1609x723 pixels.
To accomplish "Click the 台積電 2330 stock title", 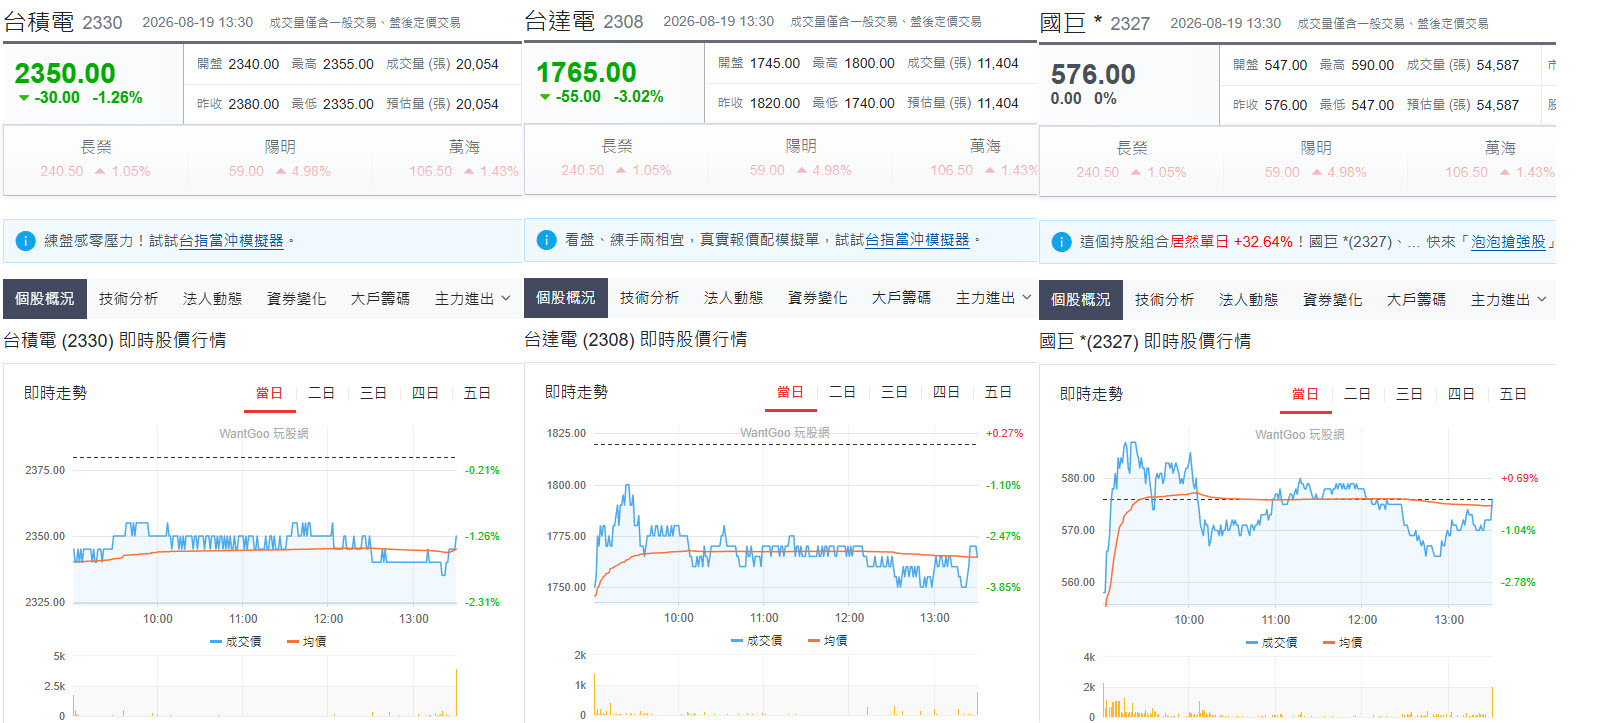I will 63,22.
